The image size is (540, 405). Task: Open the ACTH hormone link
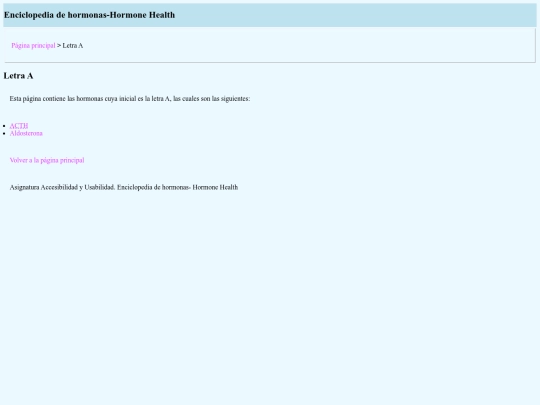click(19, 126)
